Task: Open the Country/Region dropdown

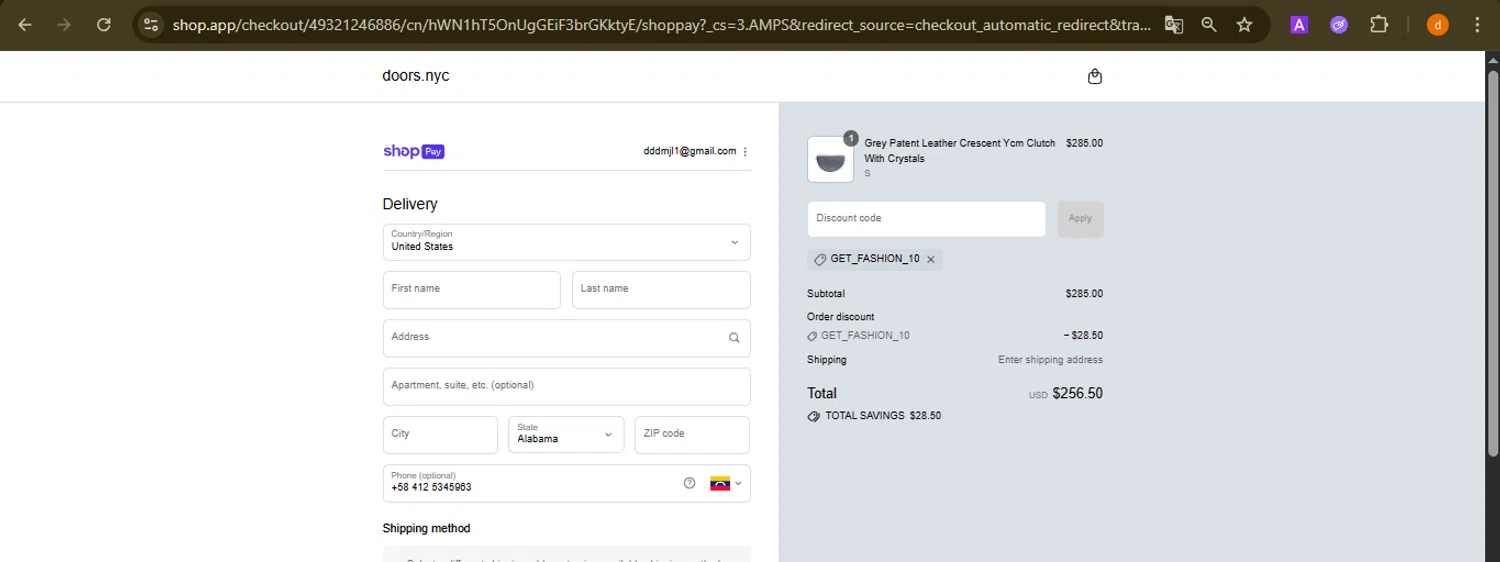Action: tap(566, 242)
